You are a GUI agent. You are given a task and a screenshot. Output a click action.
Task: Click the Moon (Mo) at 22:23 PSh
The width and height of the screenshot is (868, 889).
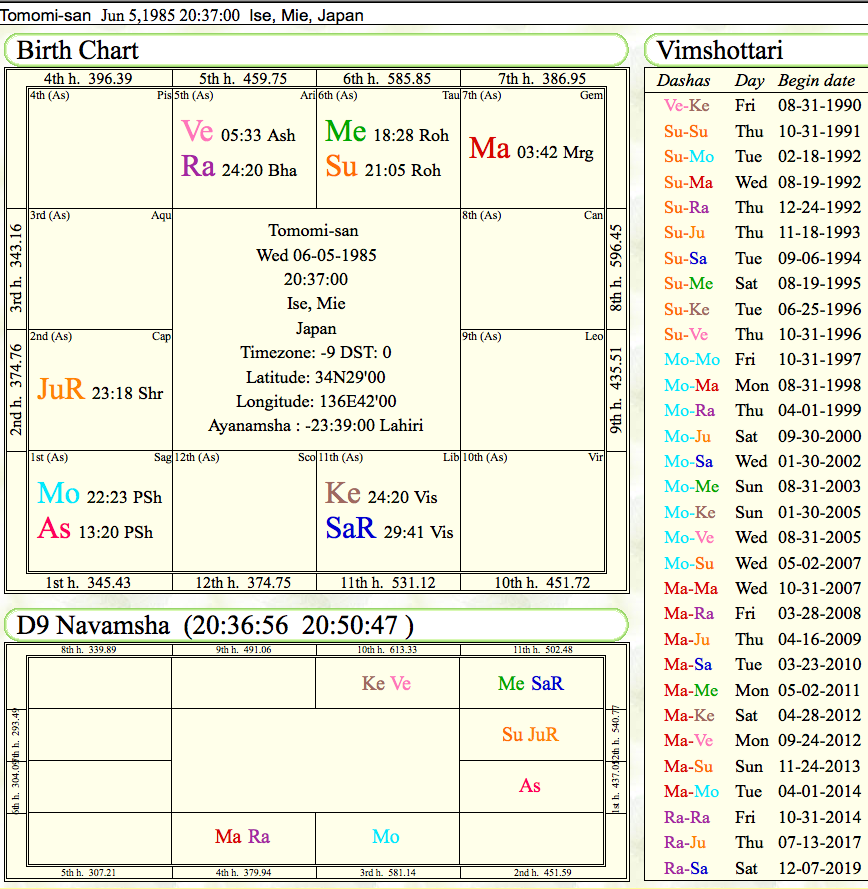58,494
